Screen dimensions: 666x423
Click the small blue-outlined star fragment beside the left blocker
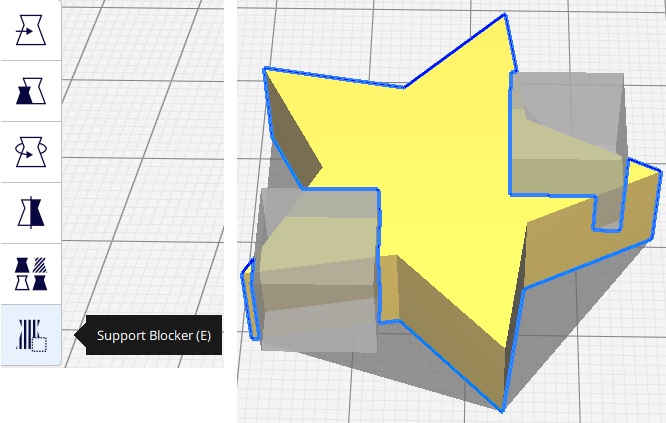tap(250, 299)
